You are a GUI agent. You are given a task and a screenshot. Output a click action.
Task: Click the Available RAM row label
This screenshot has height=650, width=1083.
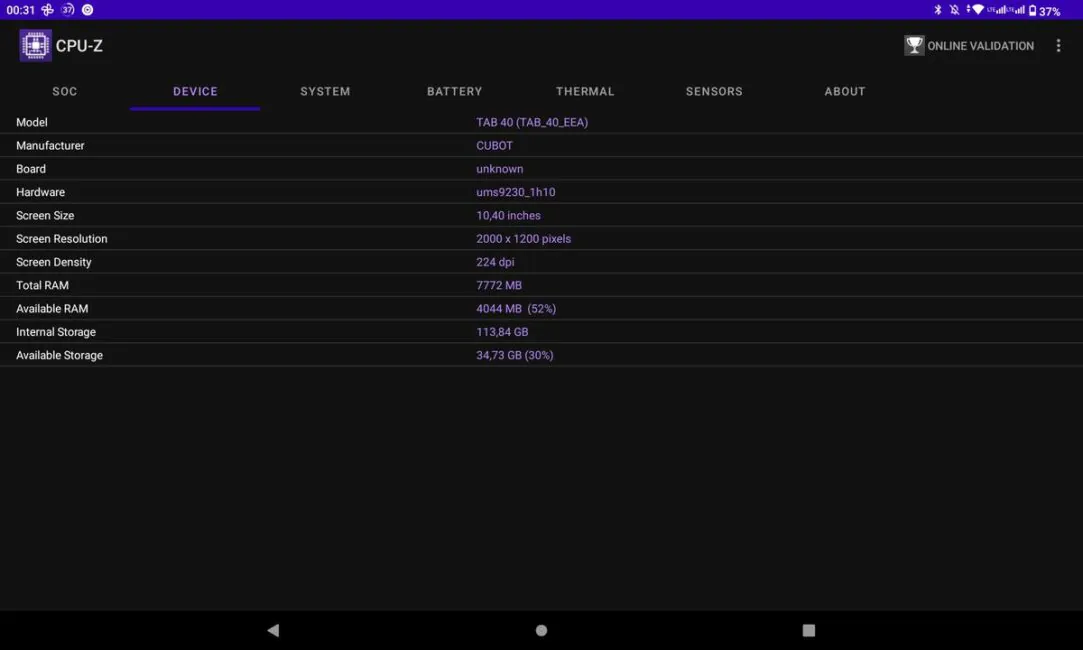click(52, 309)
